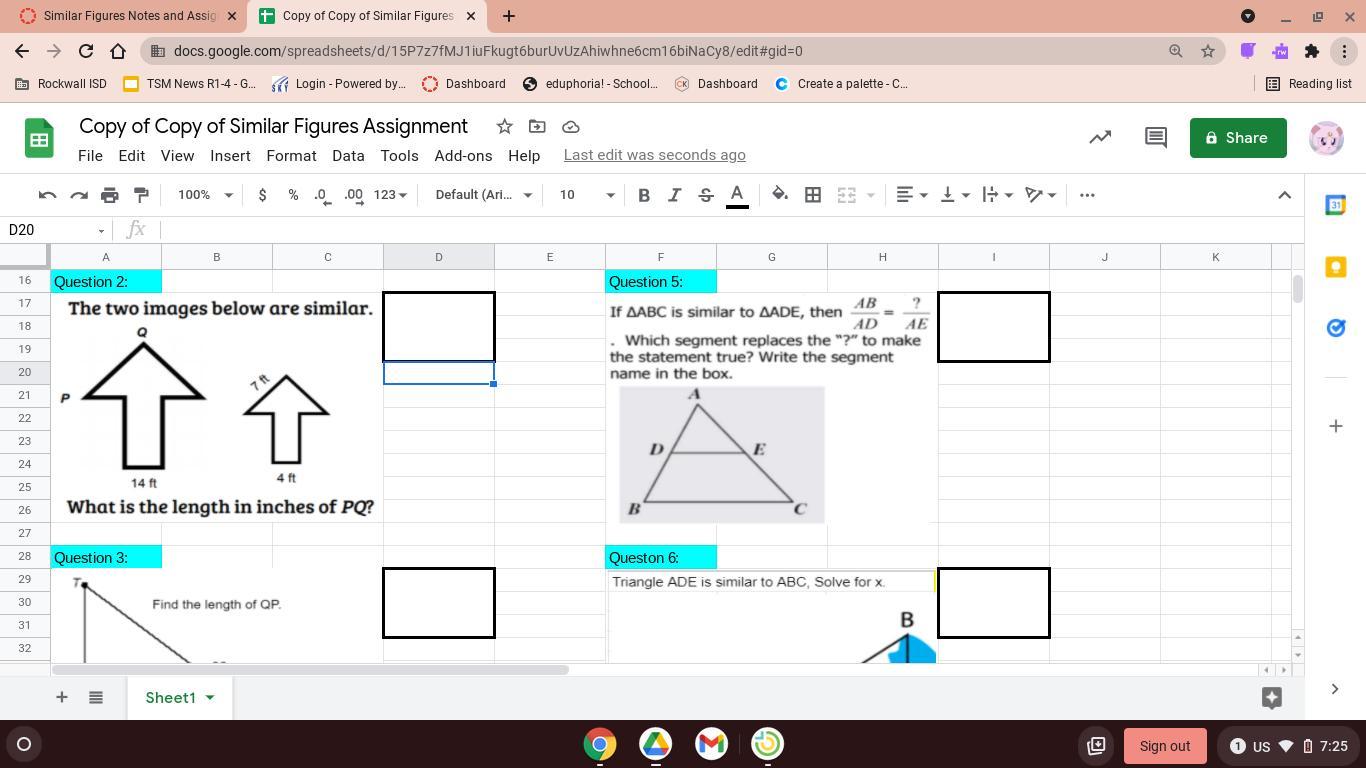Open vertical align dropdown
The height and width of the screenshot is (768, 1366).
pos(955,195)
